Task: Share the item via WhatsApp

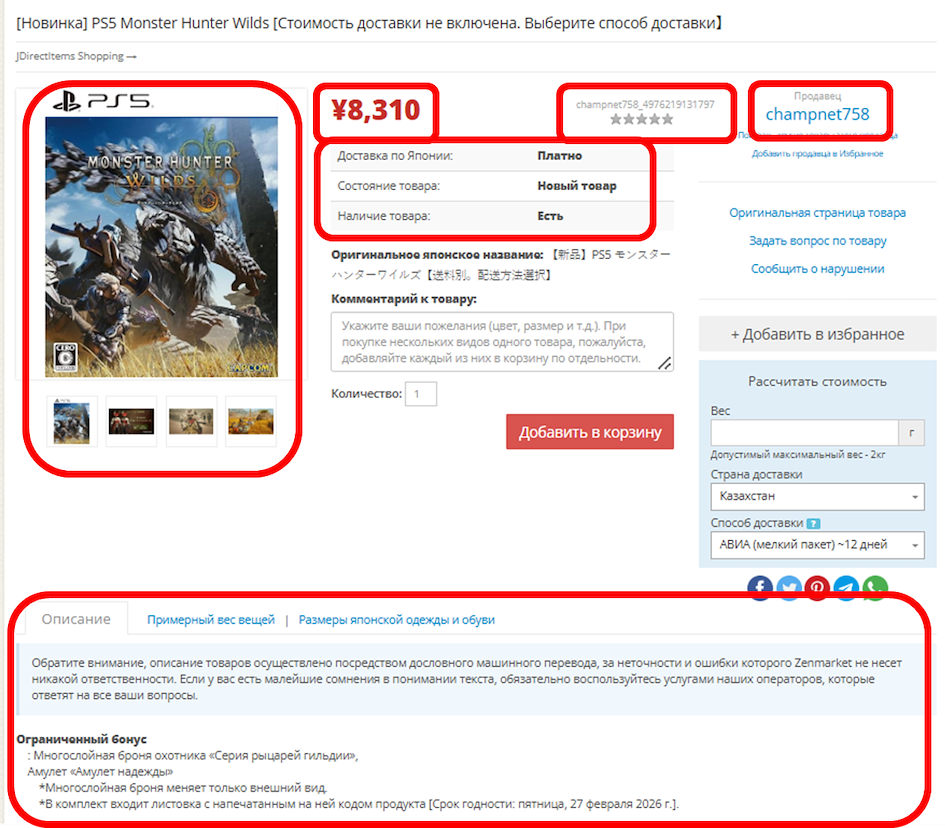Action: 875,588
